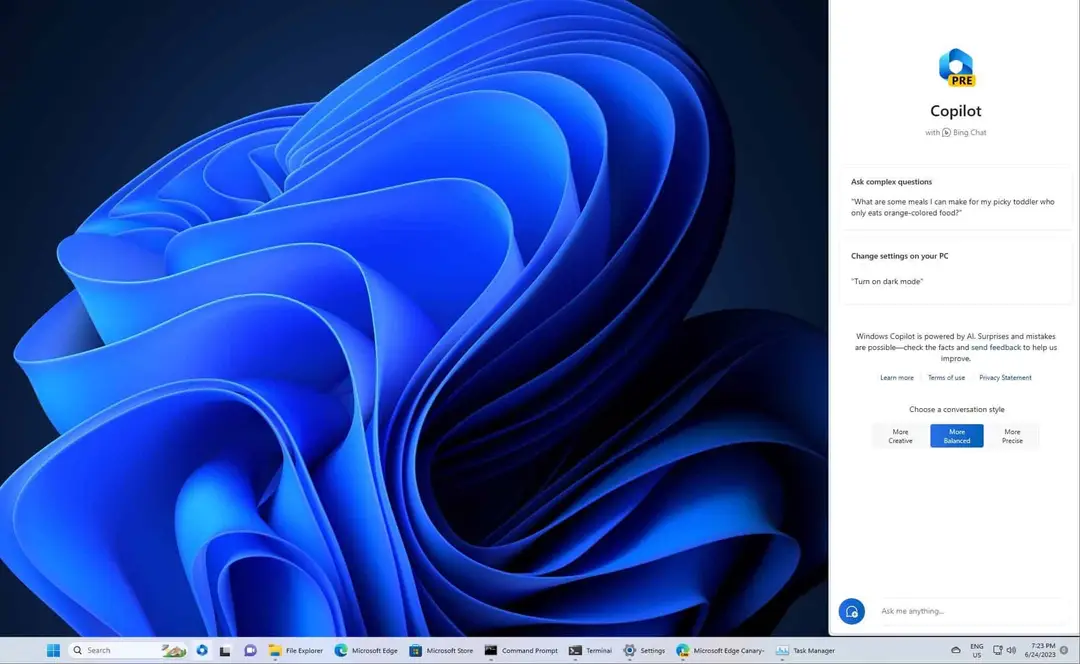Click the volume speaker tray icon
The image size is (1080, 664).
point(1011,650)
